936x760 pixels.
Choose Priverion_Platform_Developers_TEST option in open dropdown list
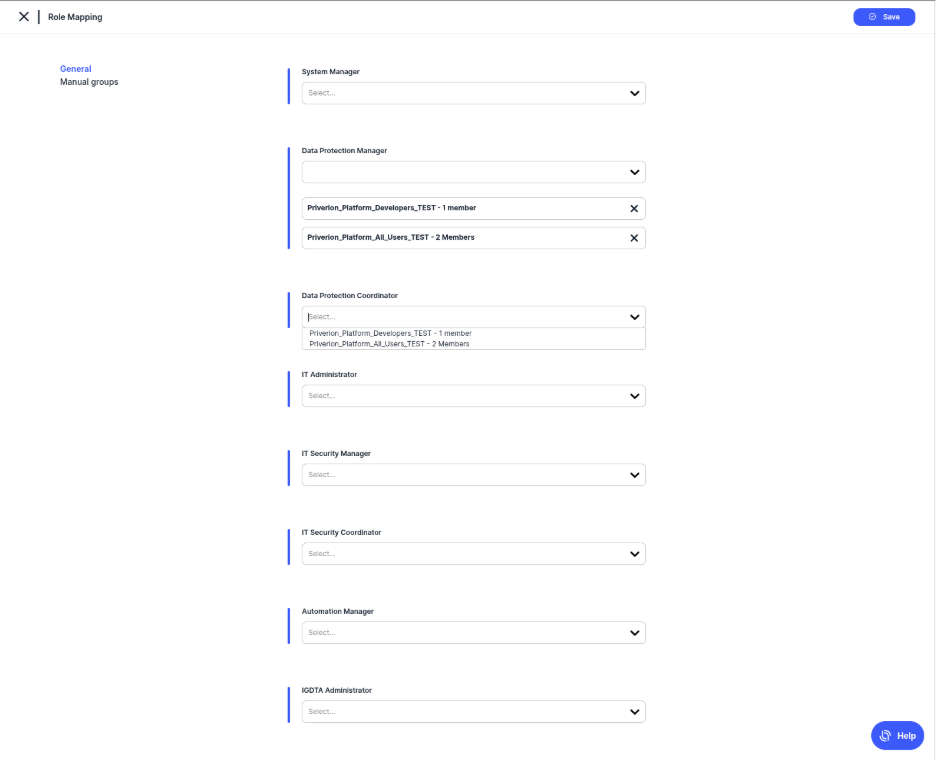point(390,333)
